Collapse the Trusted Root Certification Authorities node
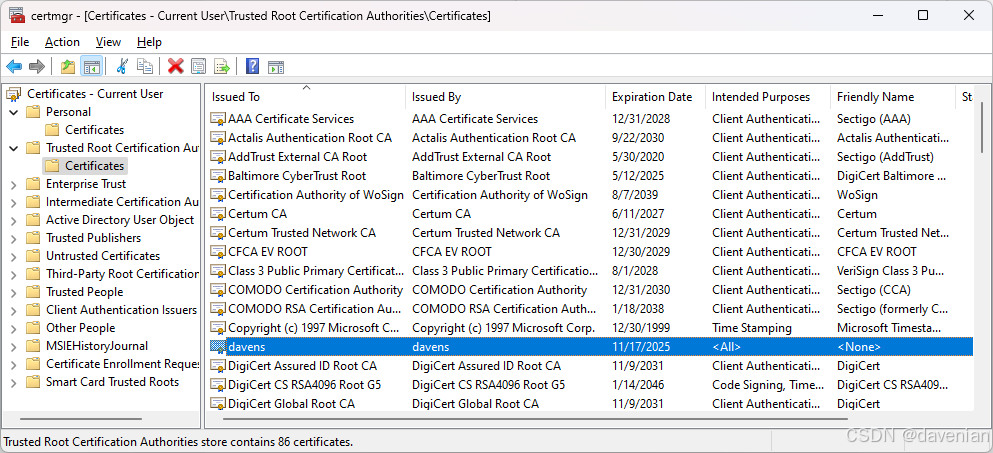This screenshot has width=993, height=453. (14, 148)
